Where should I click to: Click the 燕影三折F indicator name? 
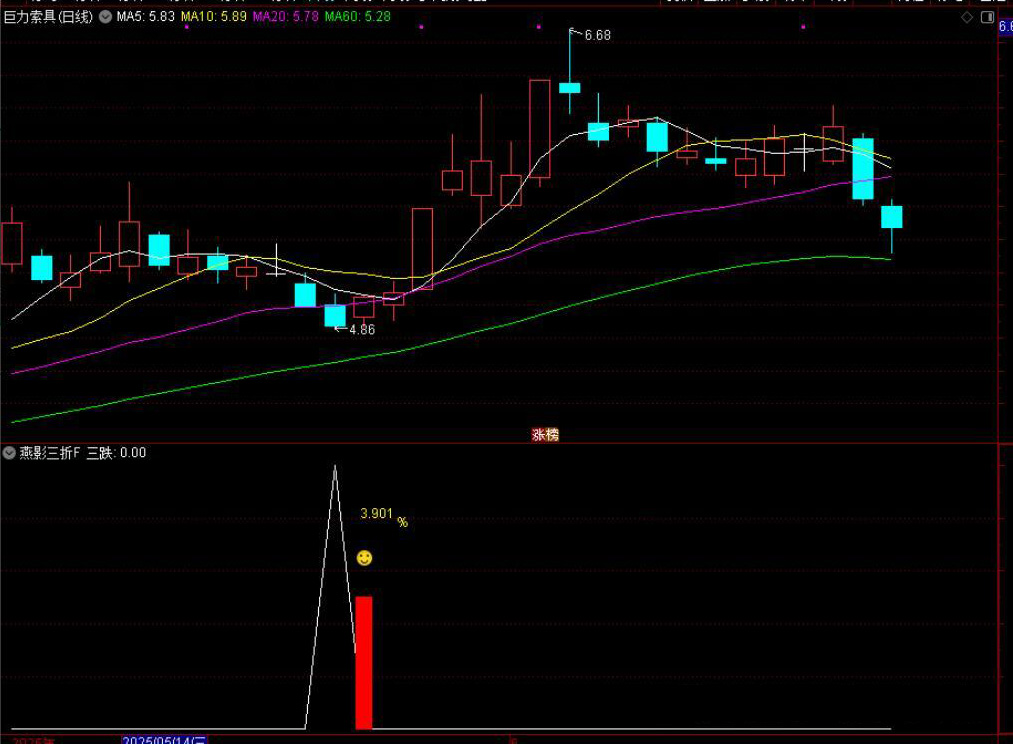pyautogui.click(x=50, y=453)
